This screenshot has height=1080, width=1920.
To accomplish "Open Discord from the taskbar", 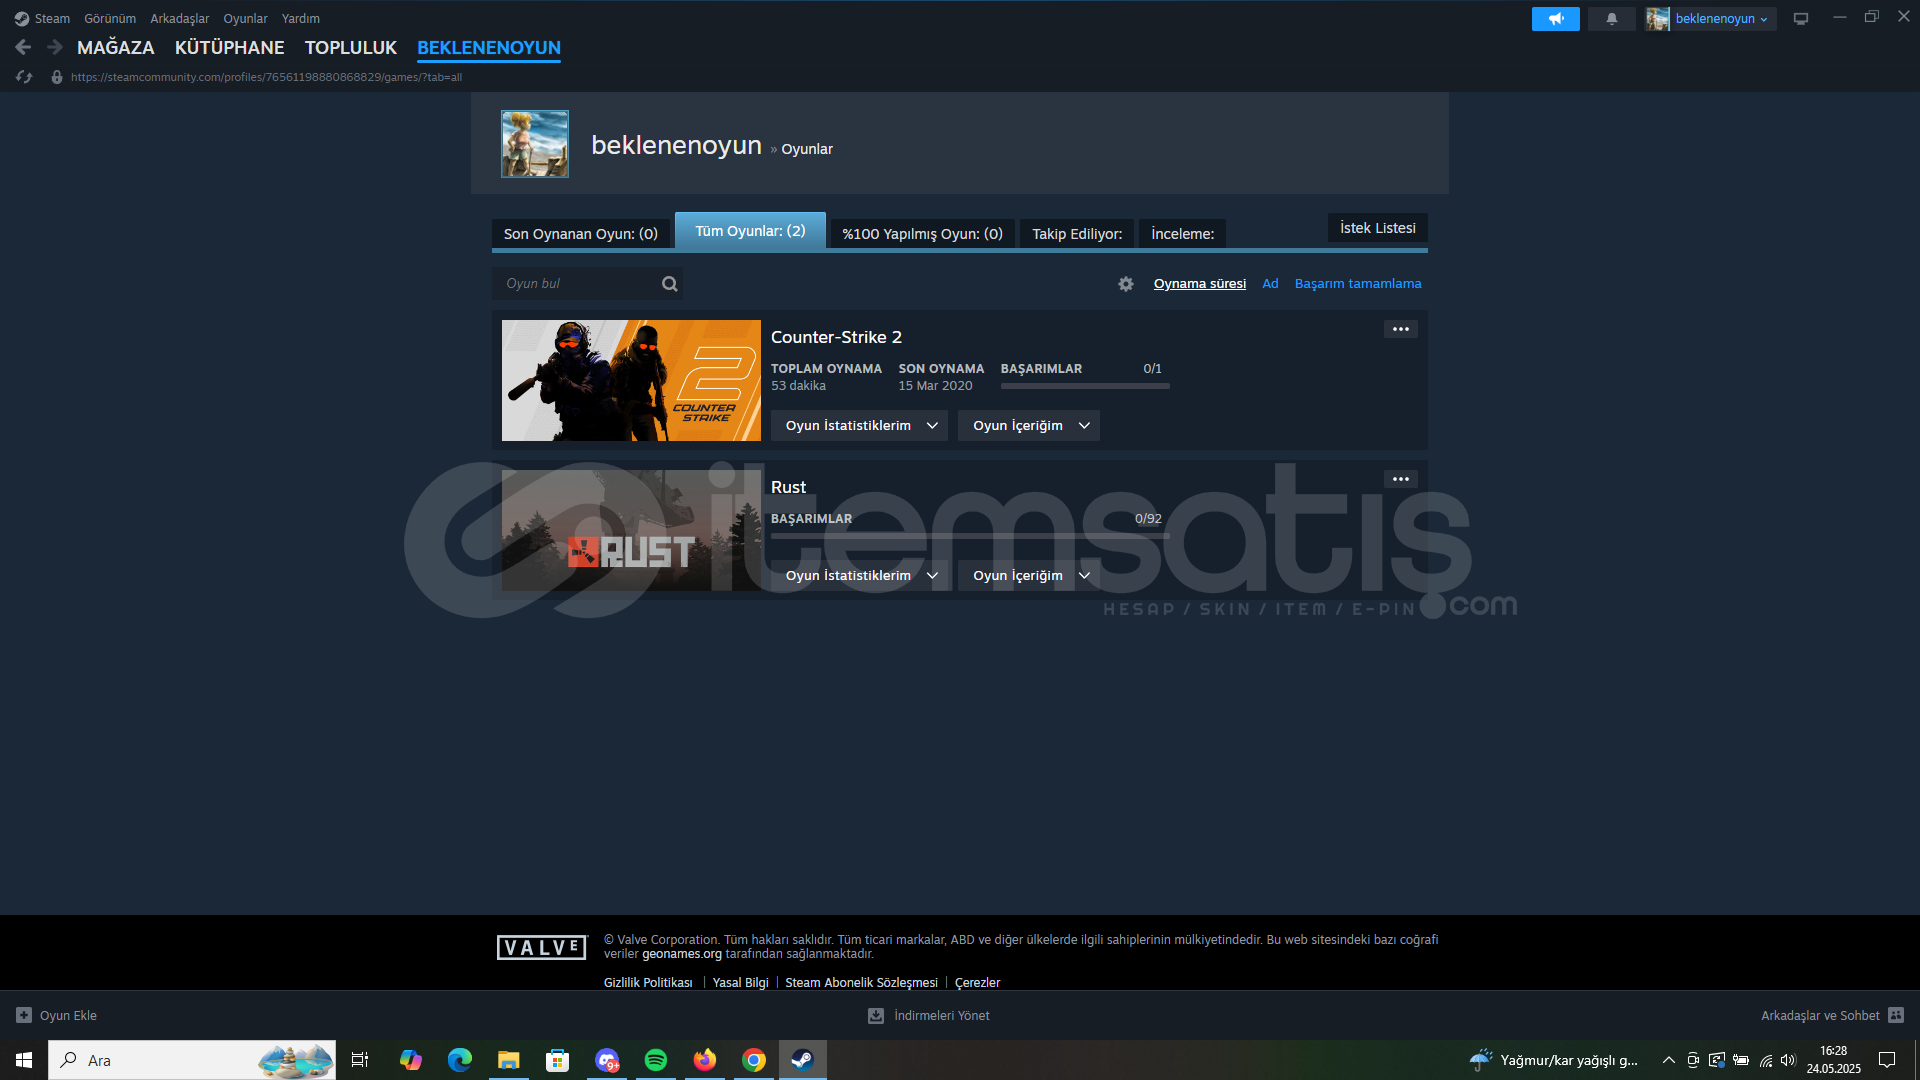I will click(607, 1060).
